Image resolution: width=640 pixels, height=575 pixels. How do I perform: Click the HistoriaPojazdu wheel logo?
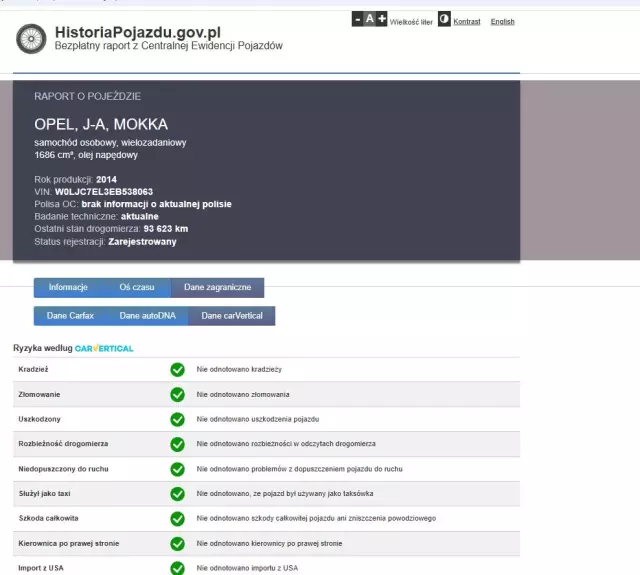31,39
